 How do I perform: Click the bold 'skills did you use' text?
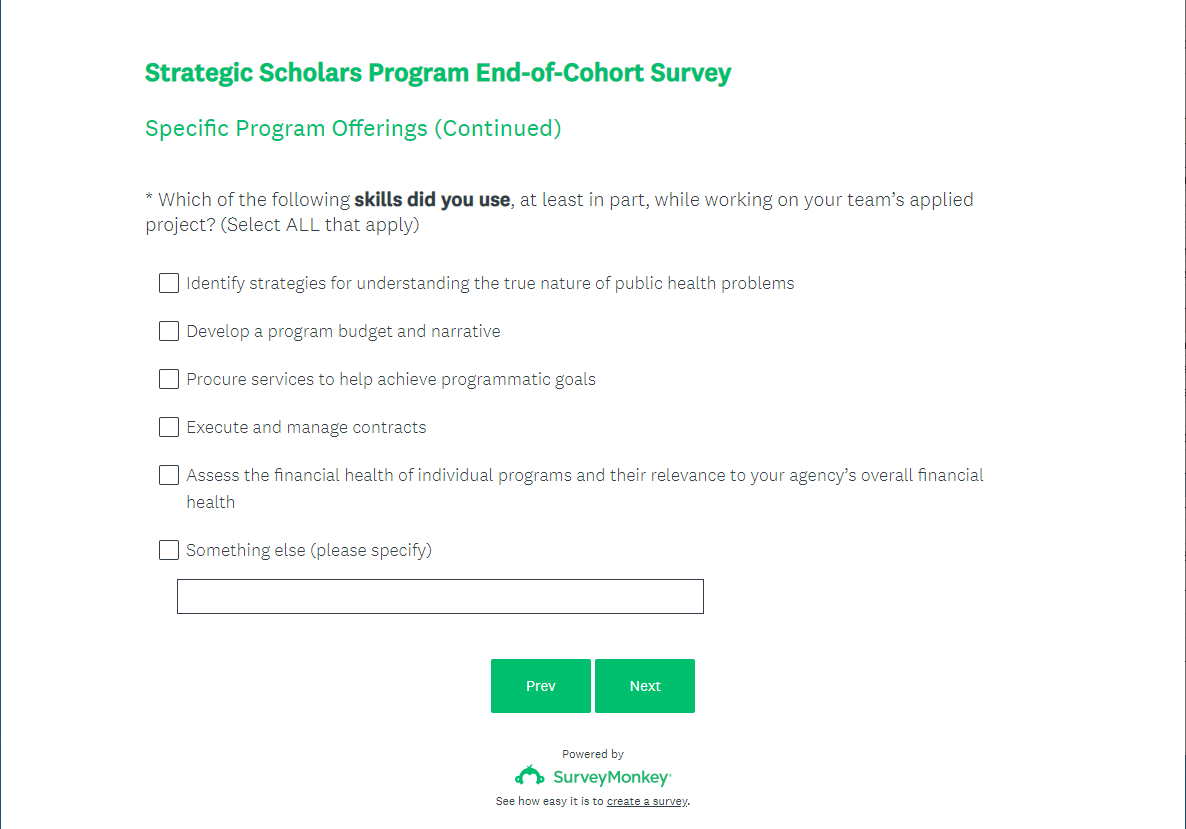point(432,199)
